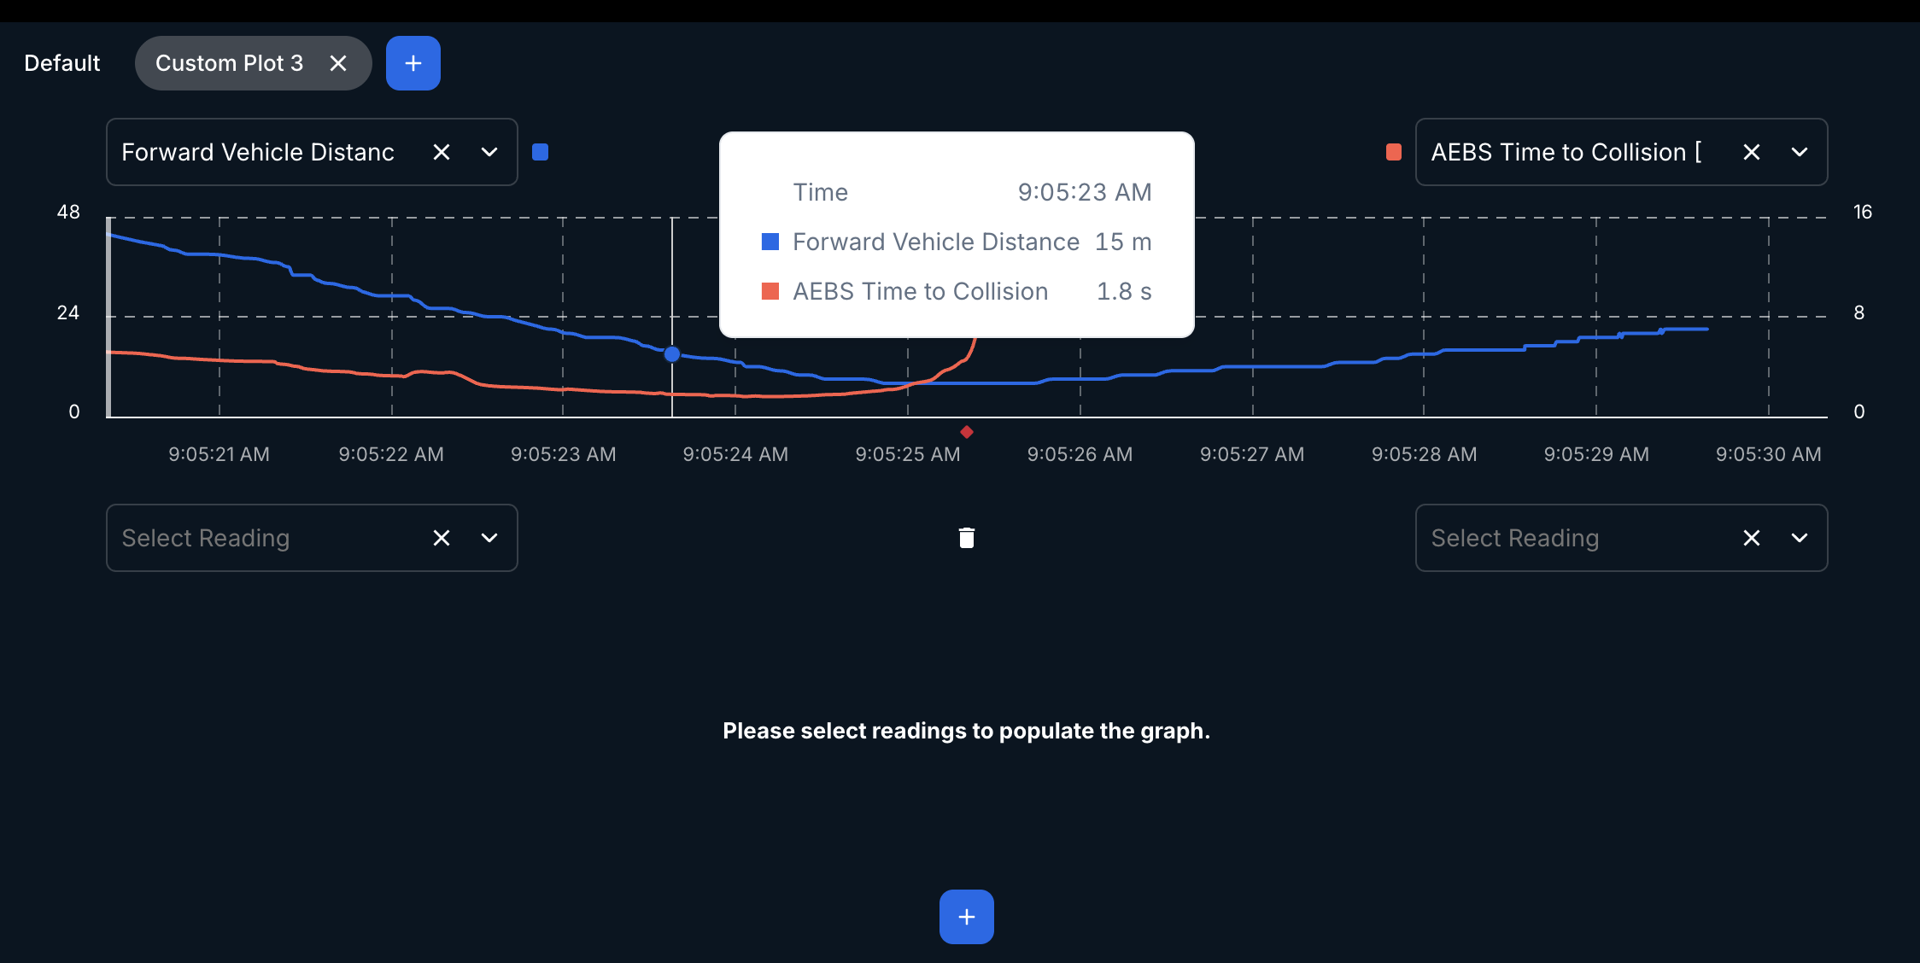Image resolution: width=1920 pixels, height=963 pixels.
Task: Switch to the Default tab
Action: point(62,63)
